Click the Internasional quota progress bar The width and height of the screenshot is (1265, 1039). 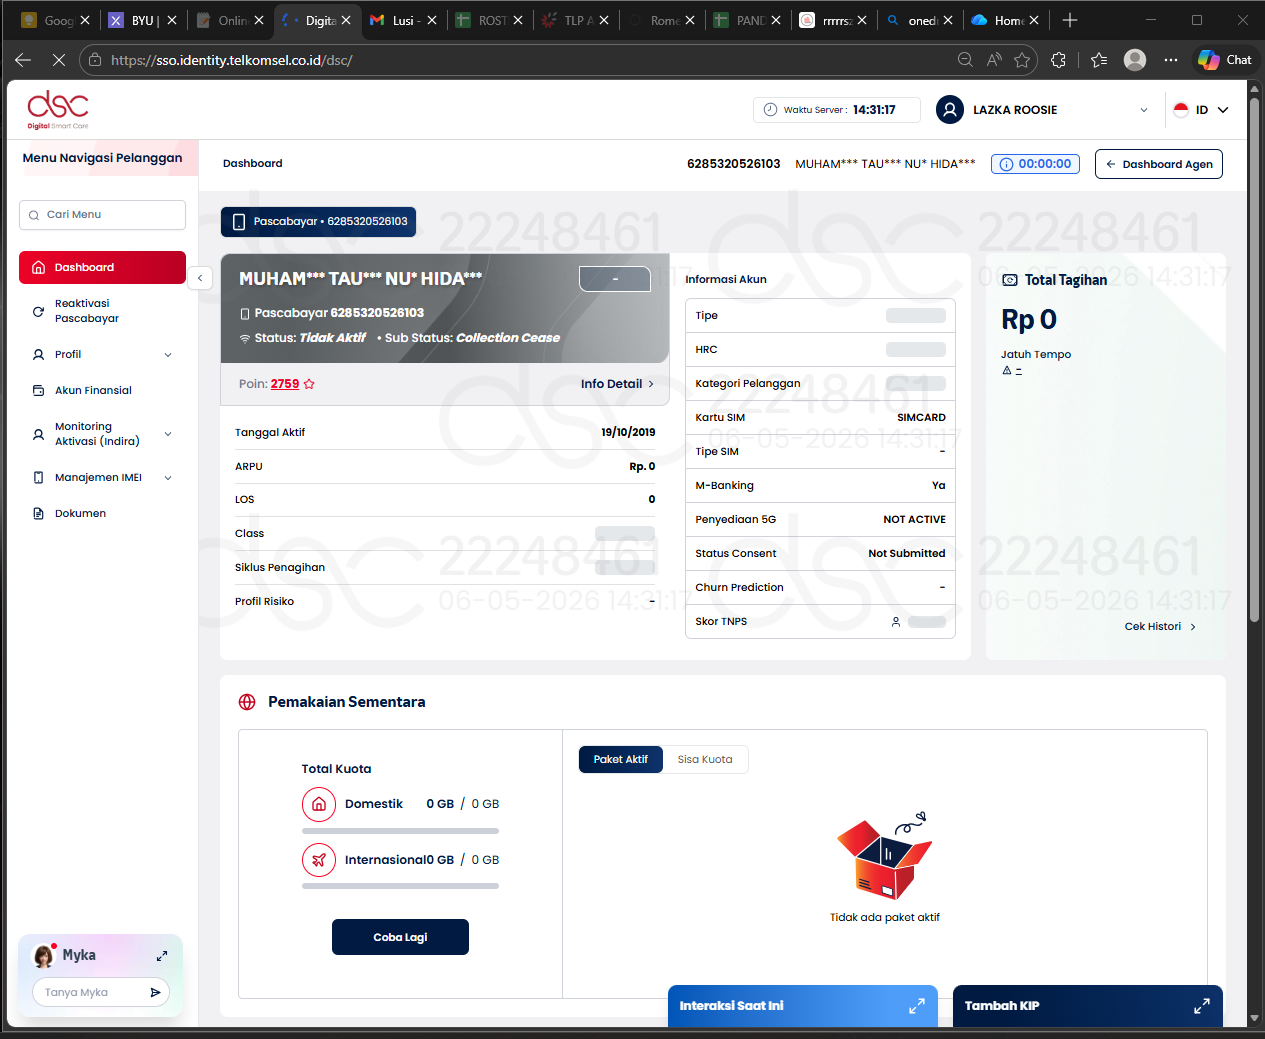pos(400,886)
